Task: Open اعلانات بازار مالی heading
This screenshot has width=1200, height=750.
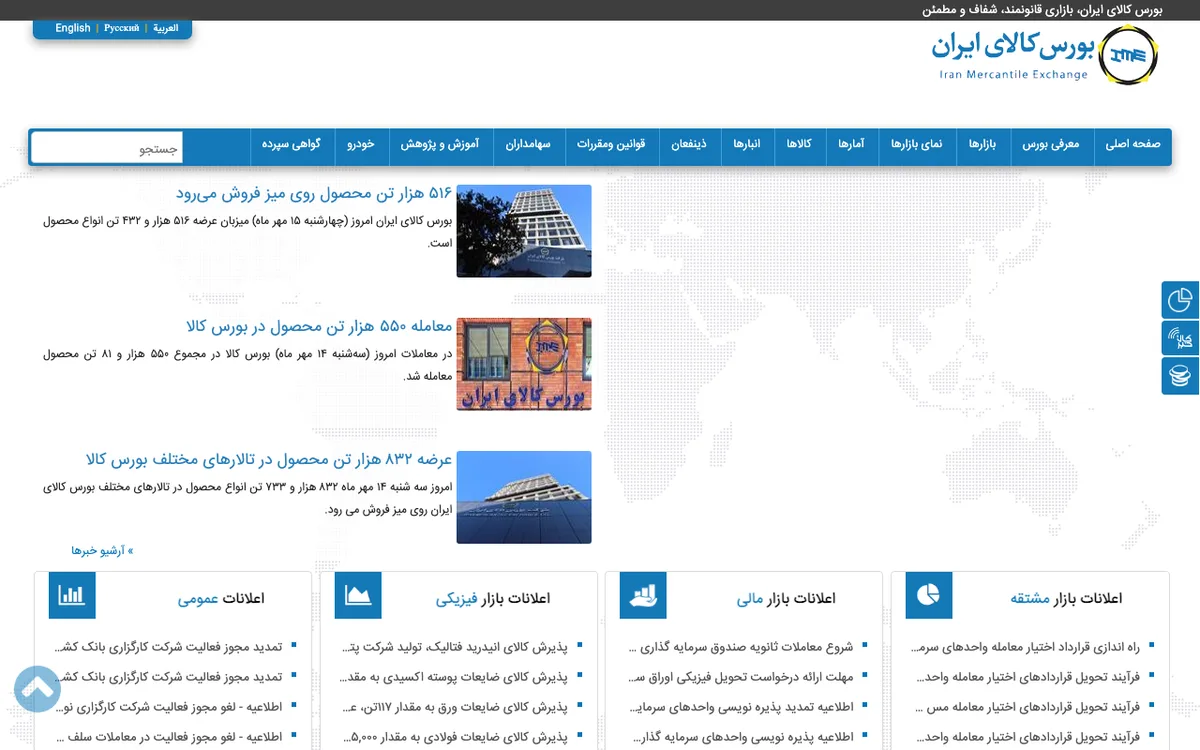Action: pyautogui.click(x=786, y=598)
